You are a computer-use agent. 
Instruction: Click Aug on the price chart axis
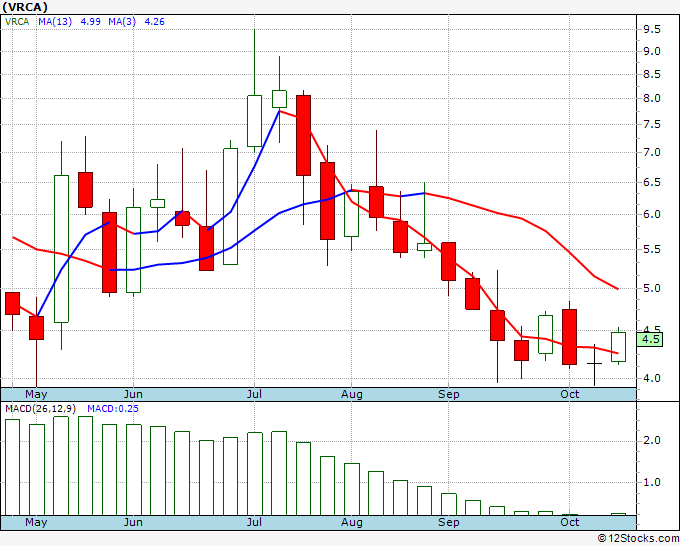(352, 394)
